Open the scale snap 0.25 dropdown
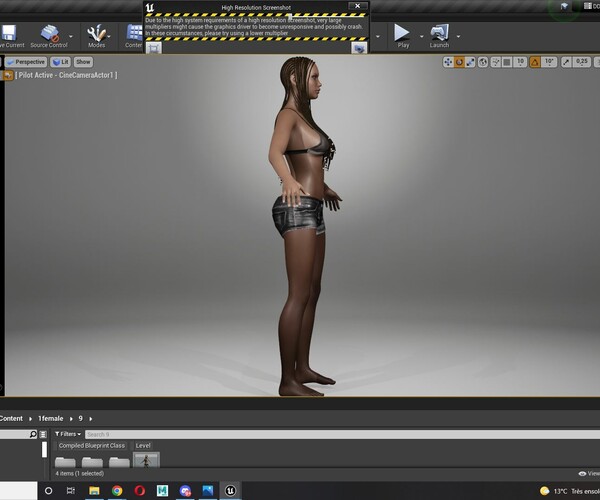The height and width of the screenshot is (500, 600). (x=582, y=62)
